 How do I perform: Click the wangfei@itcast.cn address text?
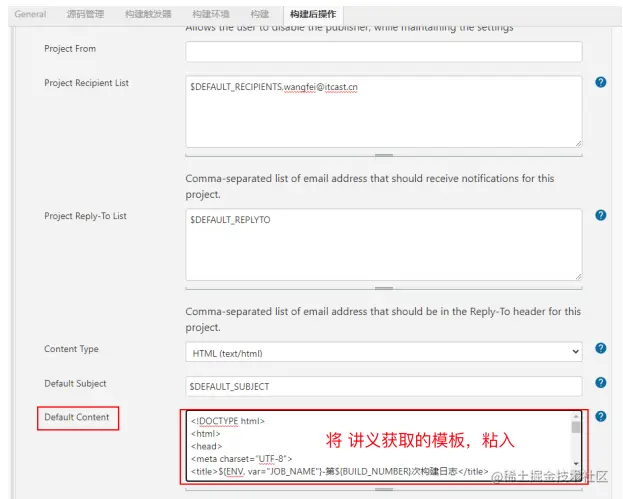pyautogui.click(x=321, y=87)
